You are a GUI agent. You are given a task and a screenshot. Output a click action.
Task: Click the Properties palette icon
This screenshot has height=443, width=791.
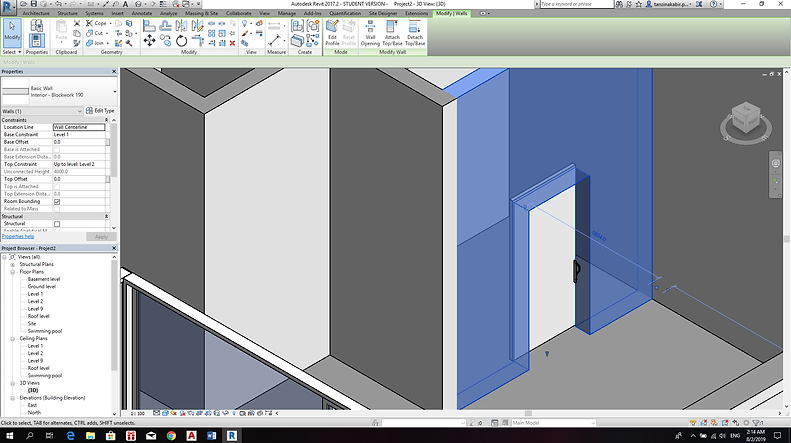click(x=36, y=41)
